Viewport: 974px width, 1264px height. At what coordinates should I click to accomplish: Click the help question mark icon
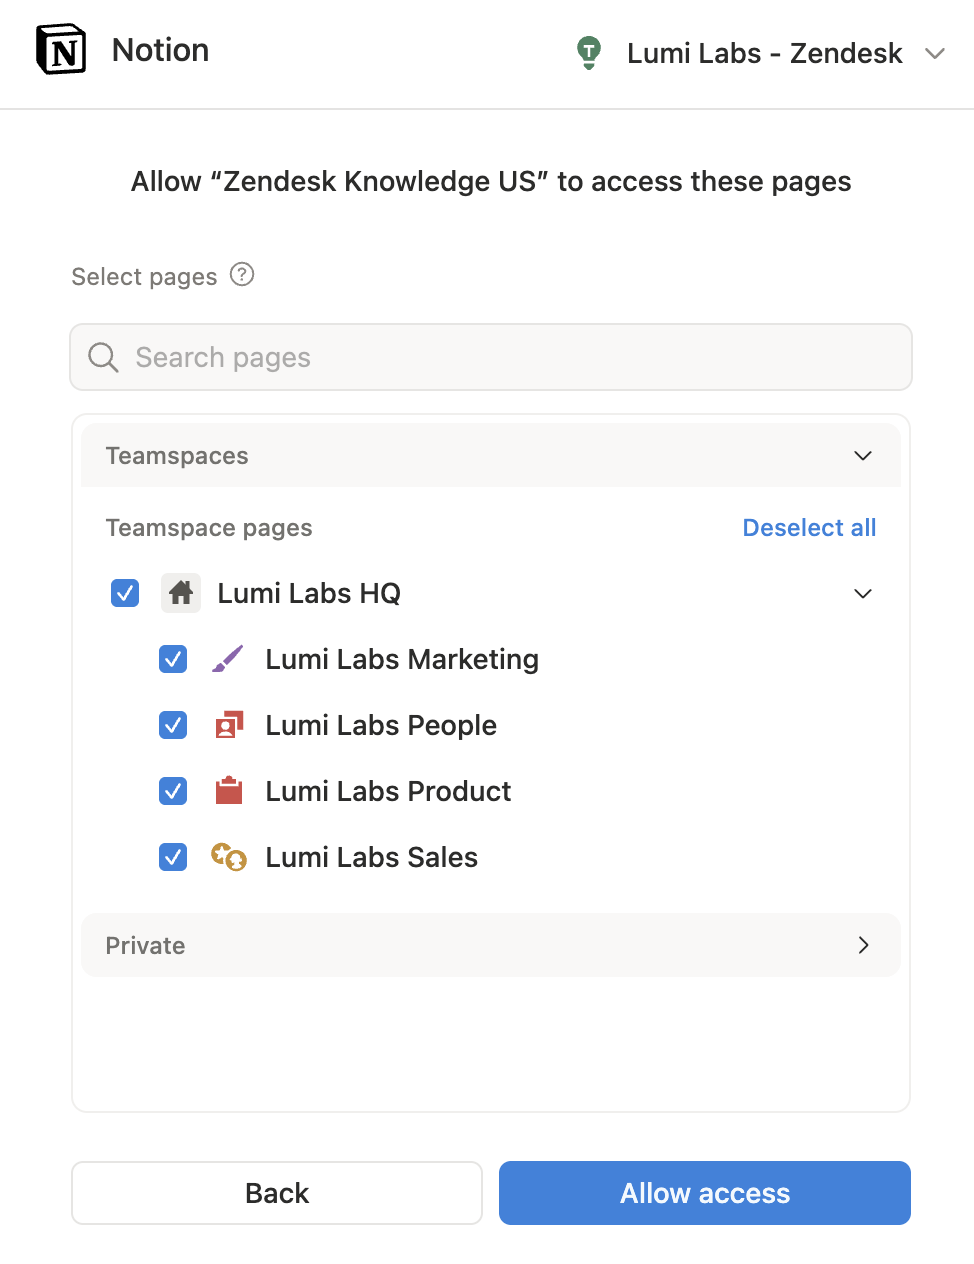pos(242,274)
